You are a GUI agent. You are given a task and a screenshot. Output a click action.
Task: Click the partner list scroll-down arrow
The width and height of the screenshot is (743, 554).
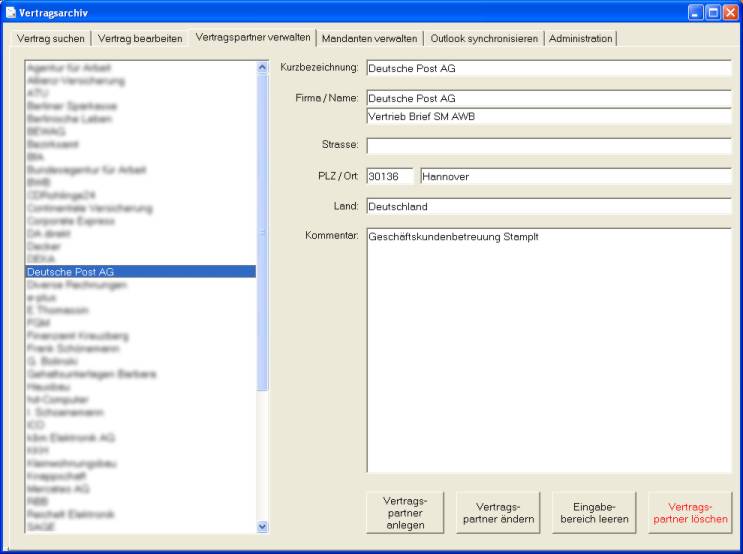[x=263, y=526]
